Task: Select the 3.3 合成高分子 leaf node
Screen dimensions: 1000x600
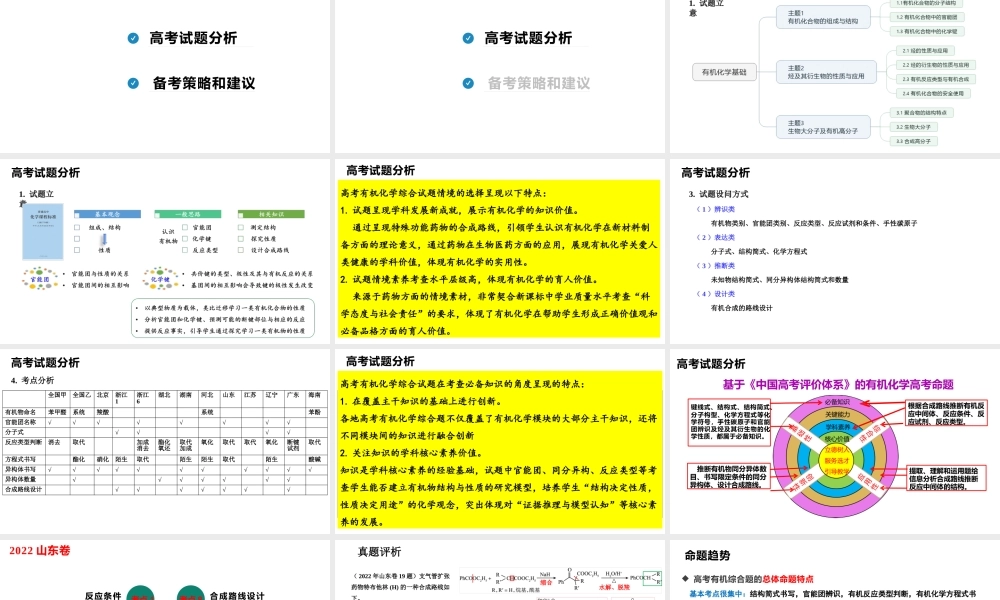Action: click(x=914, y=141)
